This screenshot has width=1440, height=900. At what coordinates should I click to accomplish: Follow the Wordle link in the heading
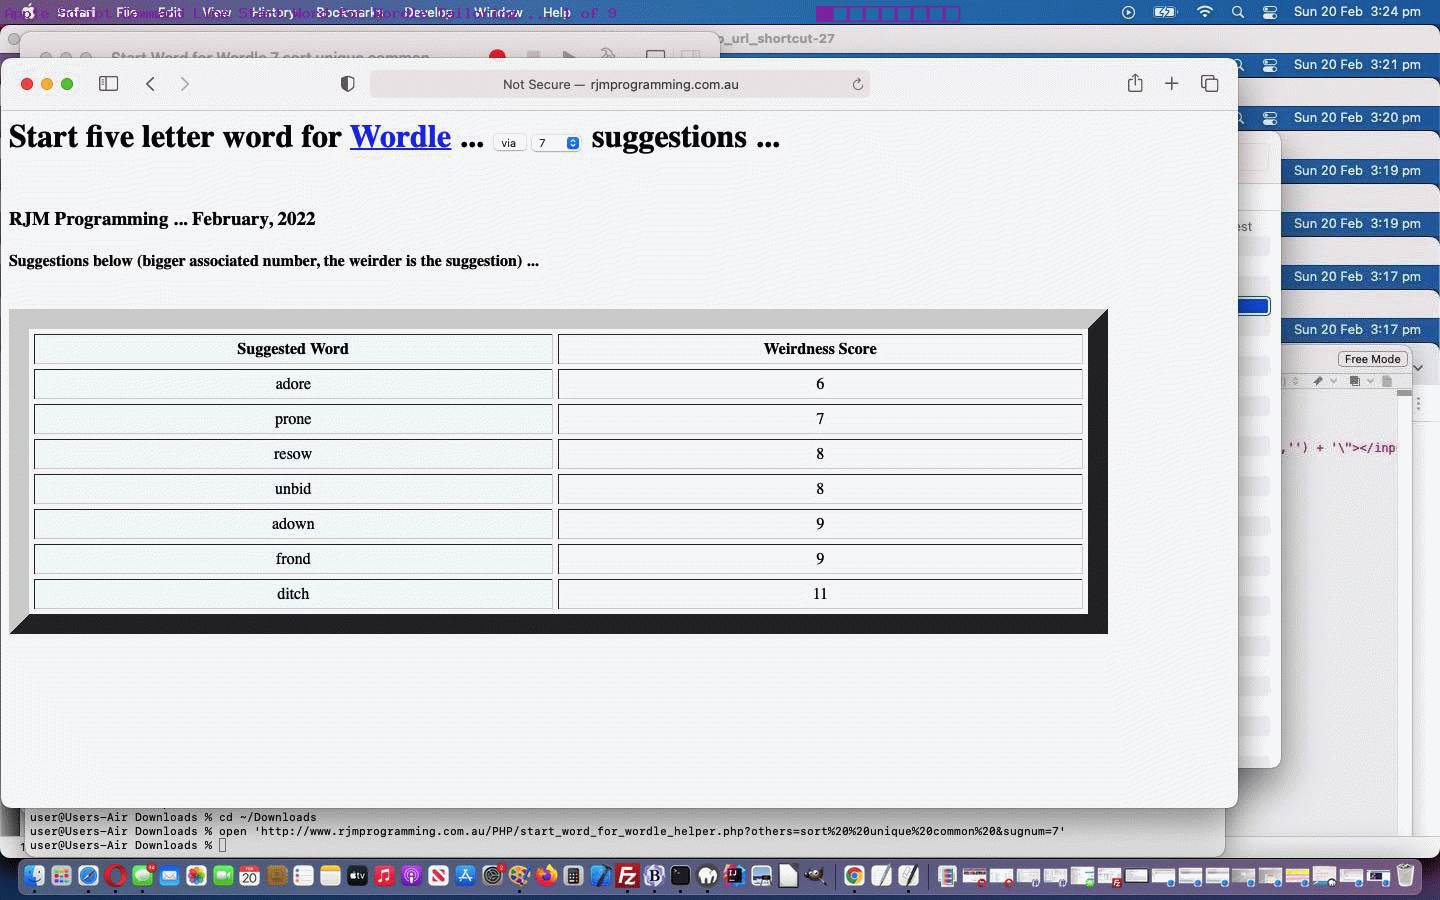point(400,136)
